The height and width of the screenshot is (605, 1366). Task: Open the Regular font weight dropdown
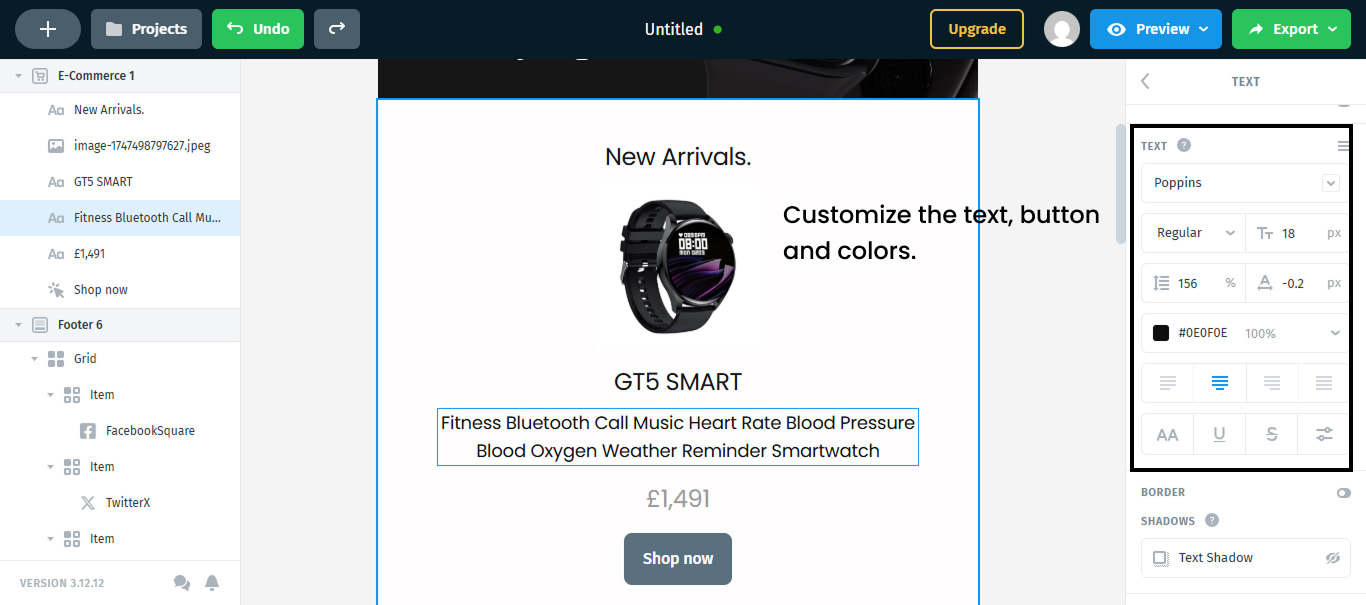tap(1192, 232)
